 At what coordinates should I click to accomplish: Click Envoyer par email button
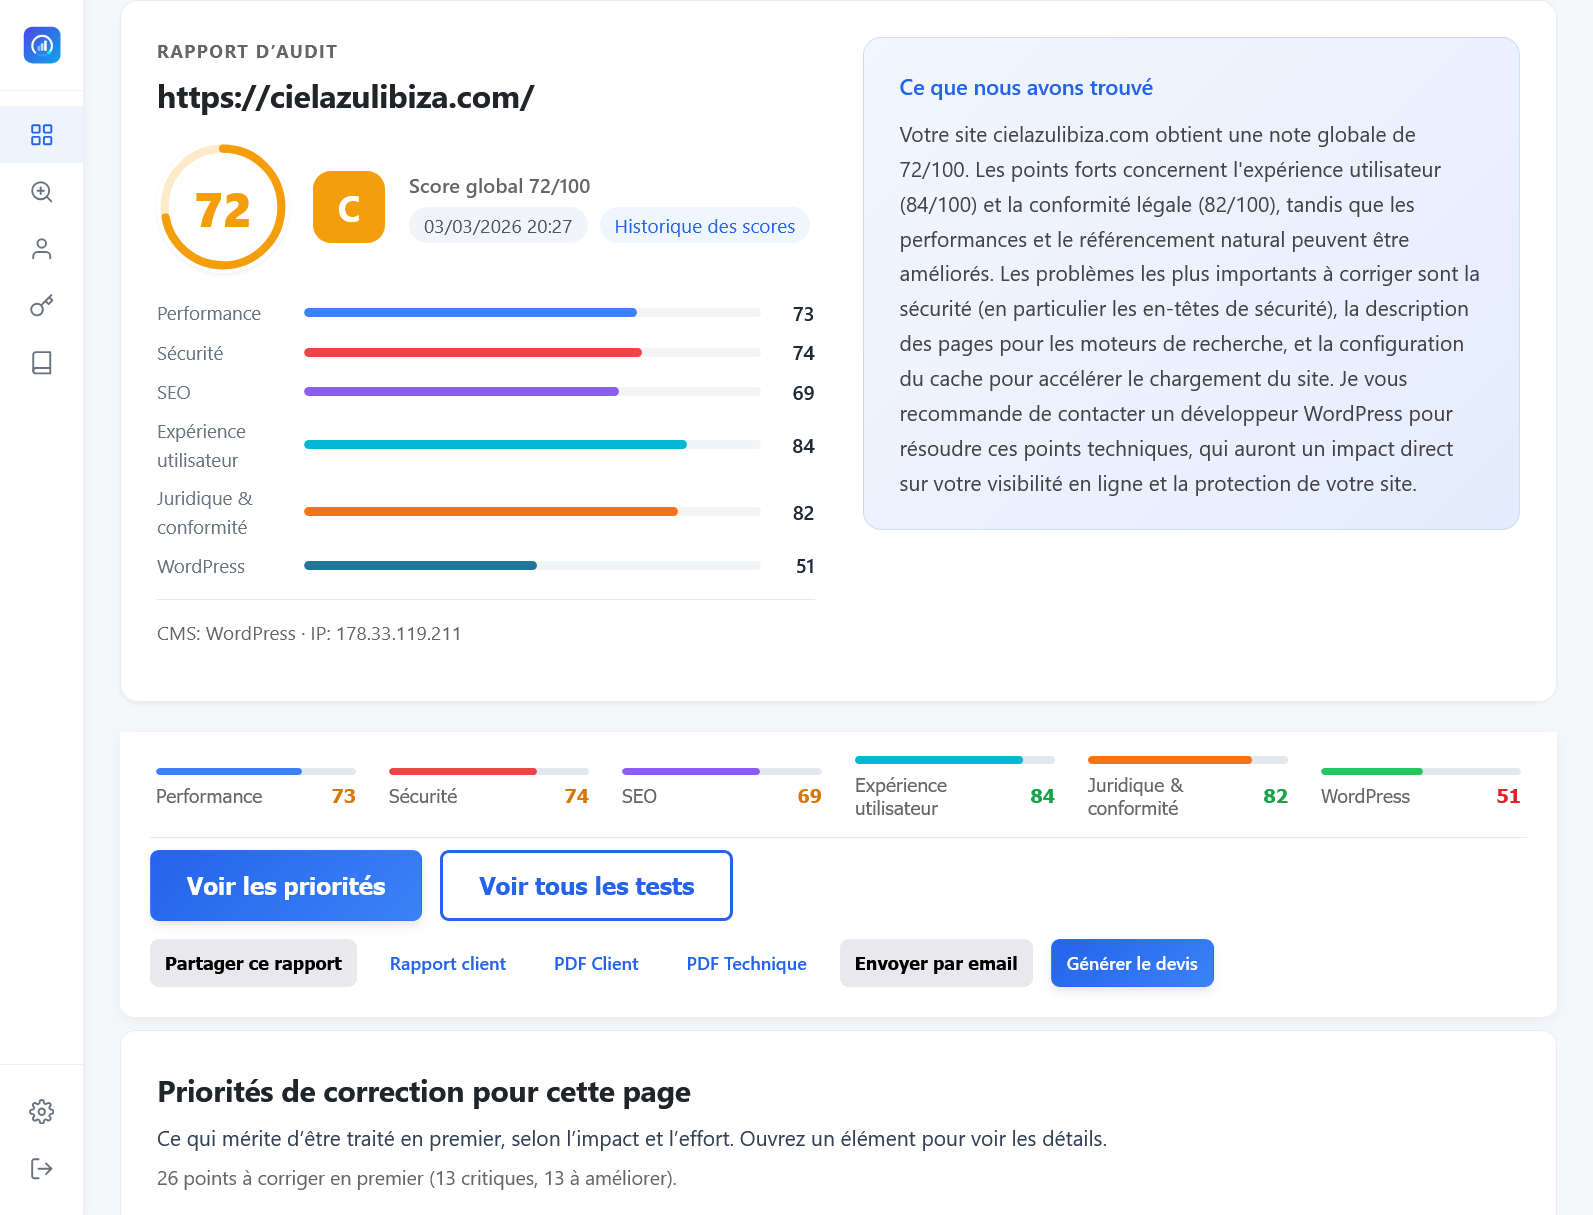(x=936, y=963)
